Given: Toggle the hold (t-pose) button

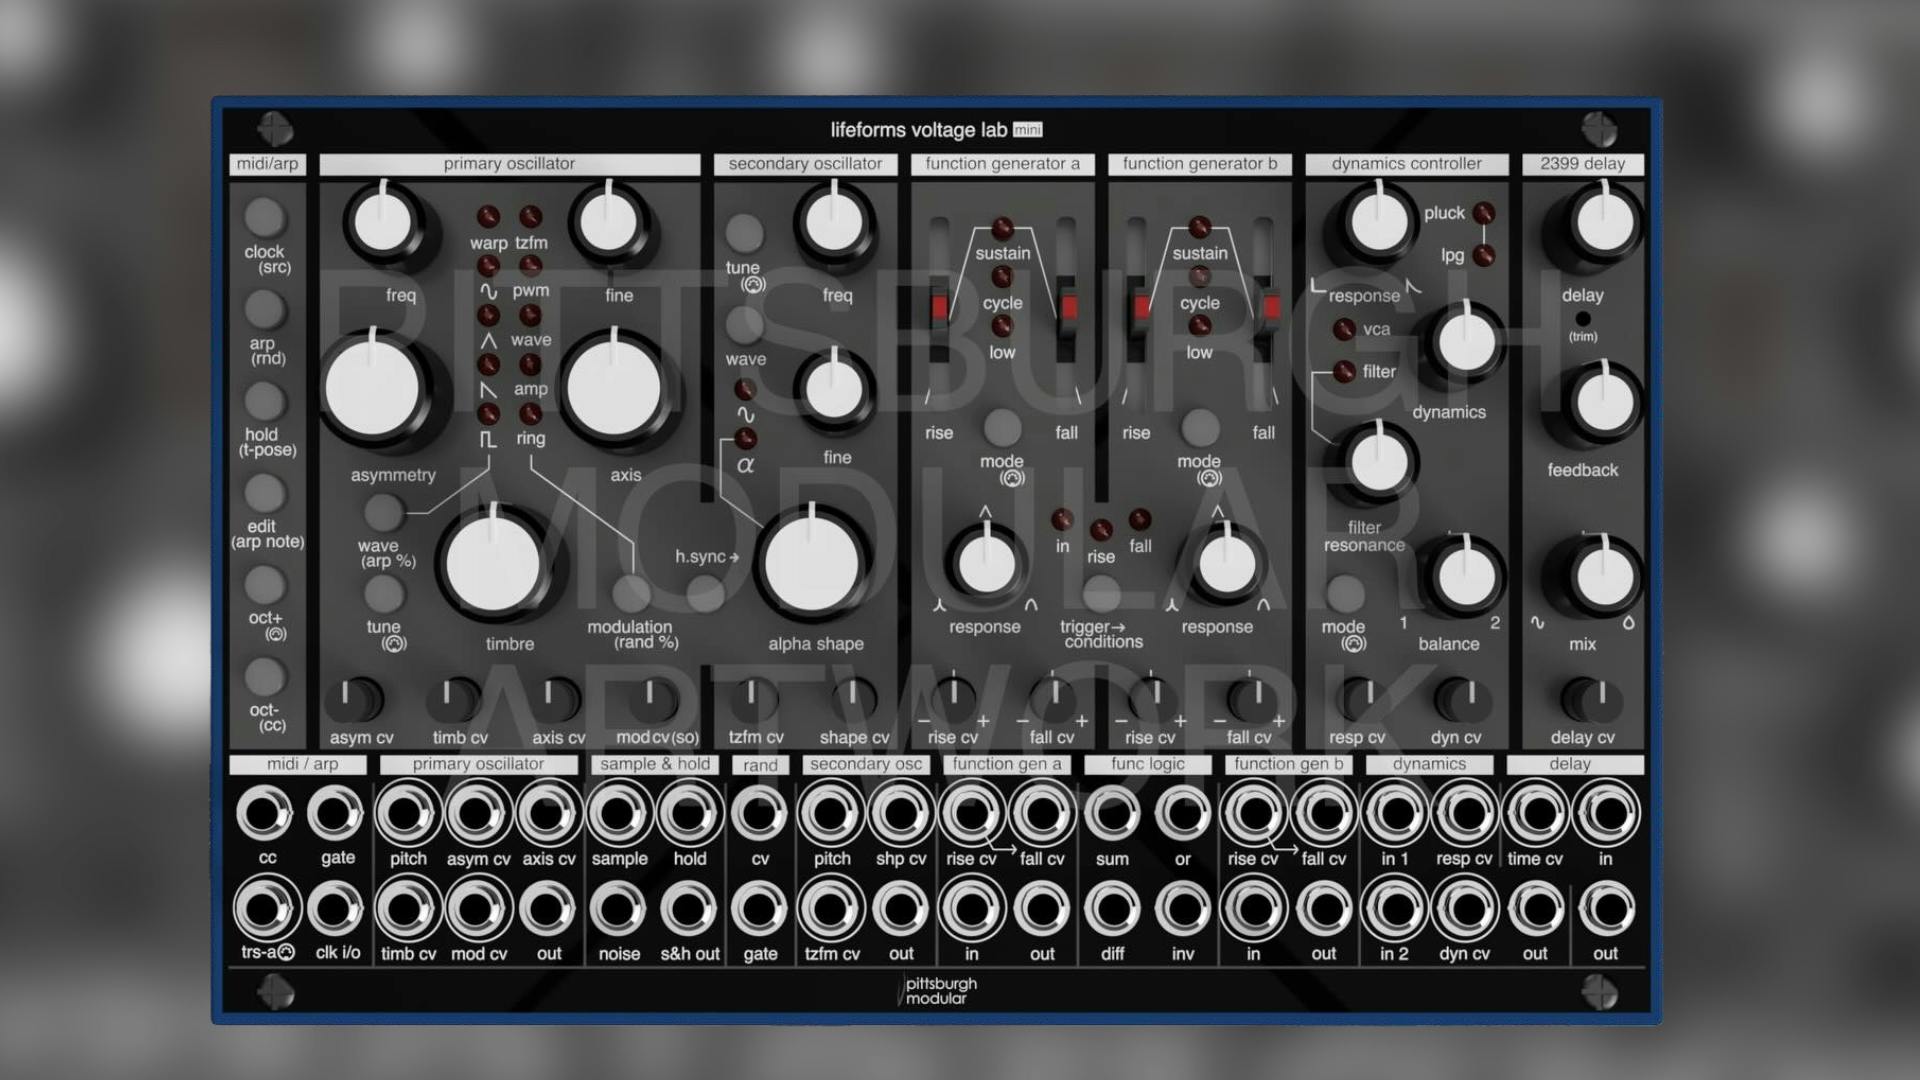Looking at the screenshot, I should 264,401.
